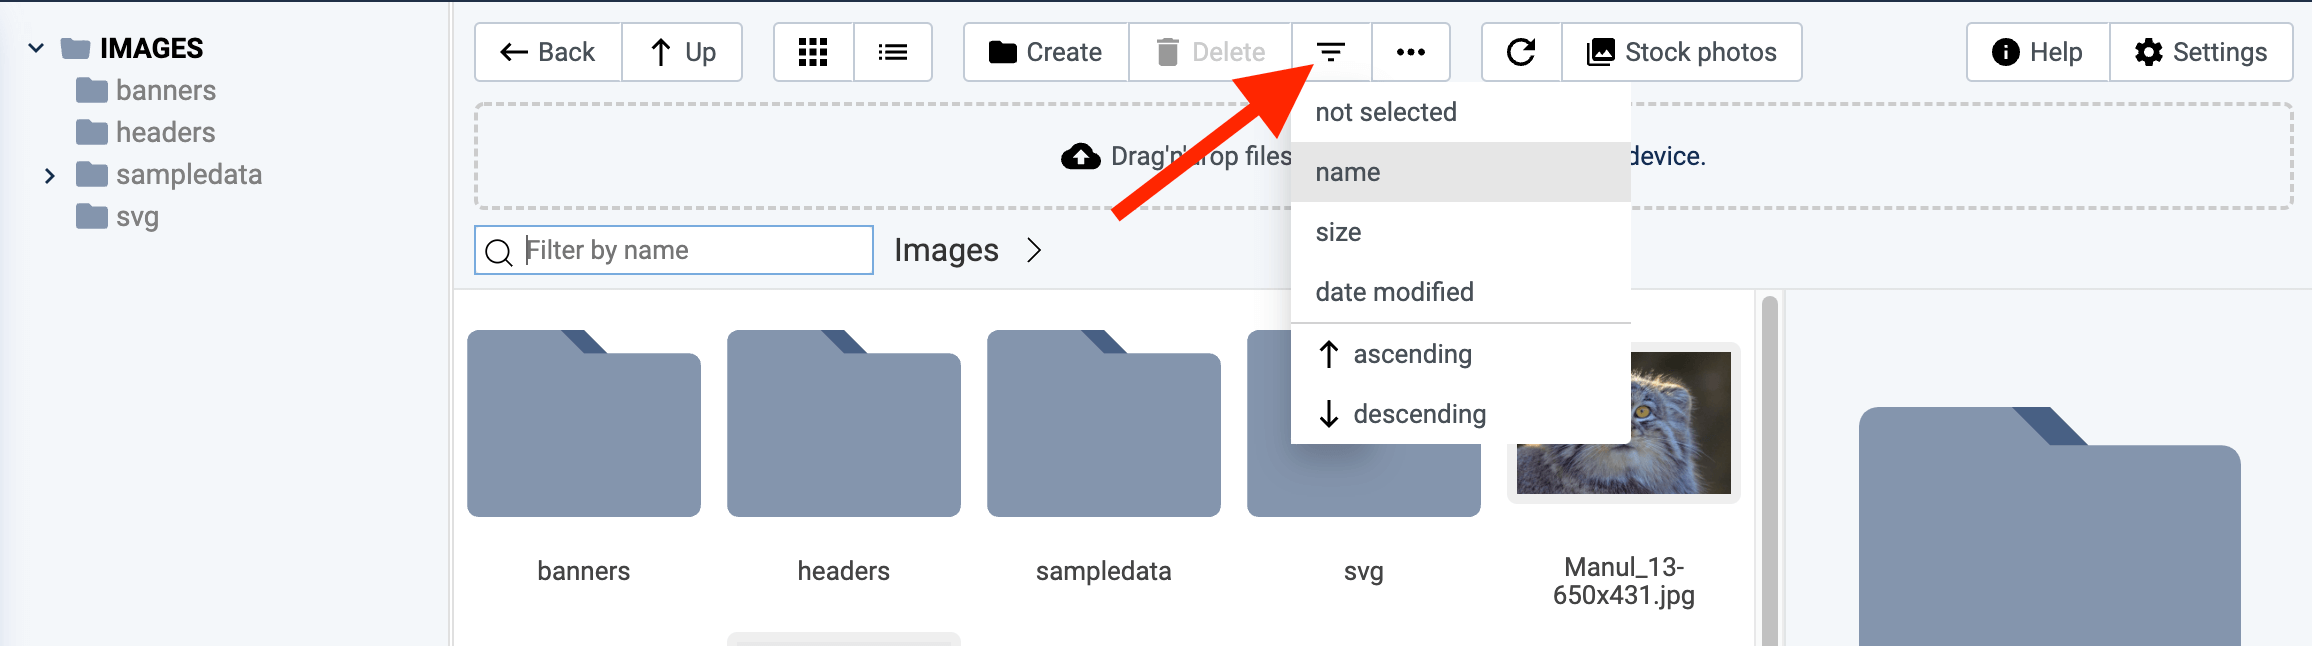Select banners in the folder tree
Viewport: 2312px width, 646px height.
coord(146,90)
